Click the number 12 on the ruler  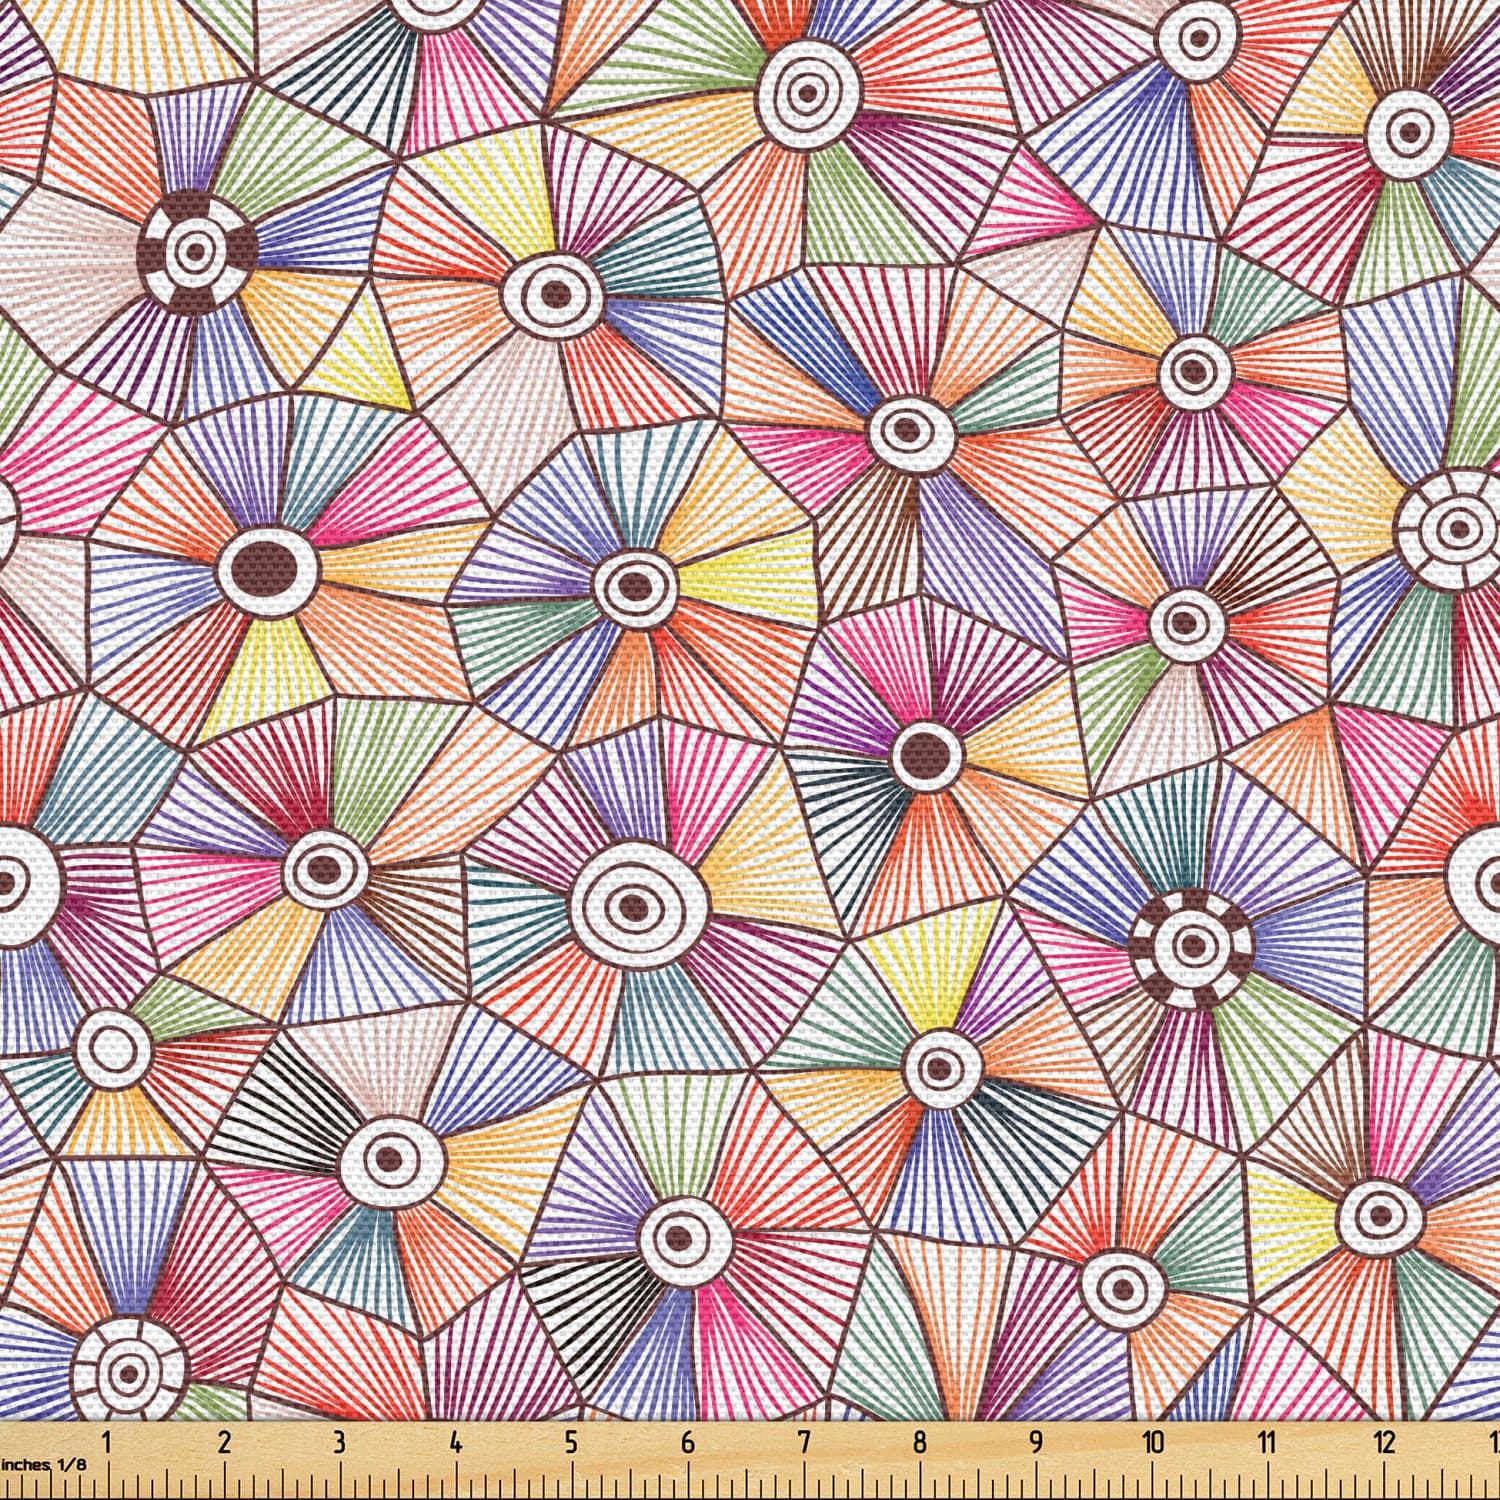point(1385,1442)
